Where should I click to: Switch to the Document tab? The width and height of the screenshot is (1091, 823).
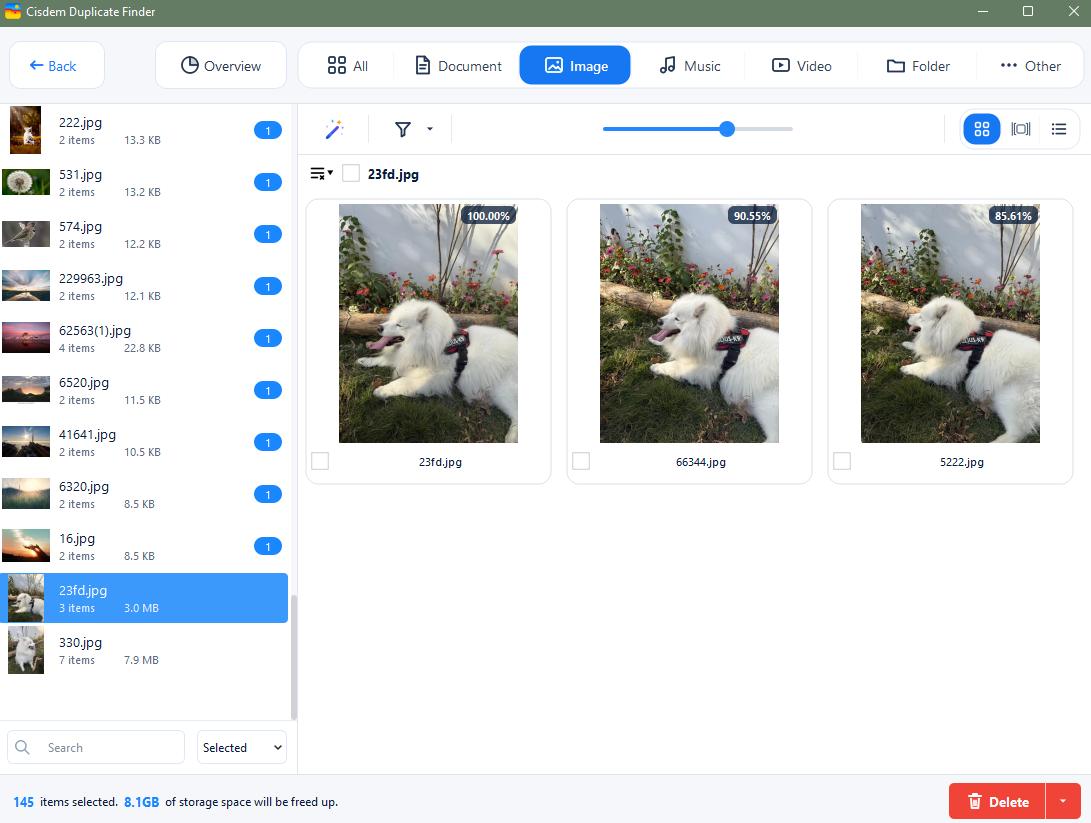(x=459, y=65)
